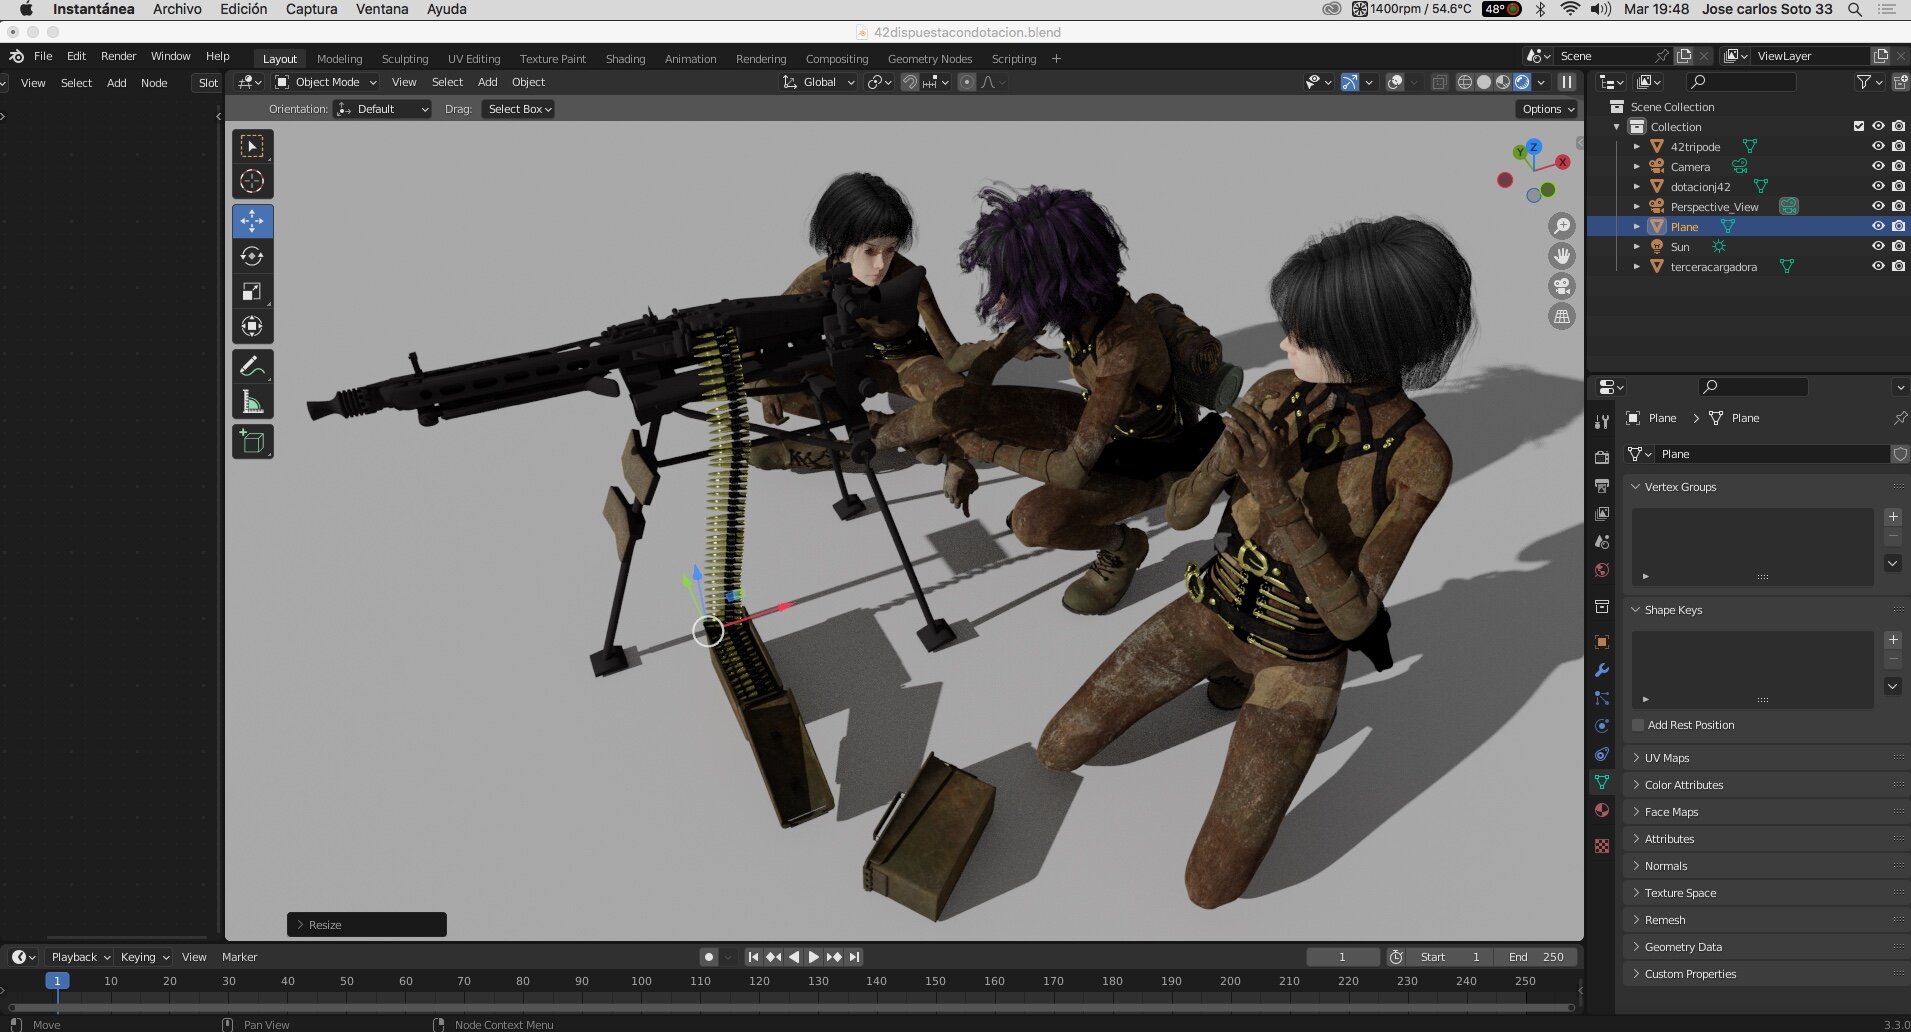Toggle visibility of terceracargadora object

[1878, 266]
